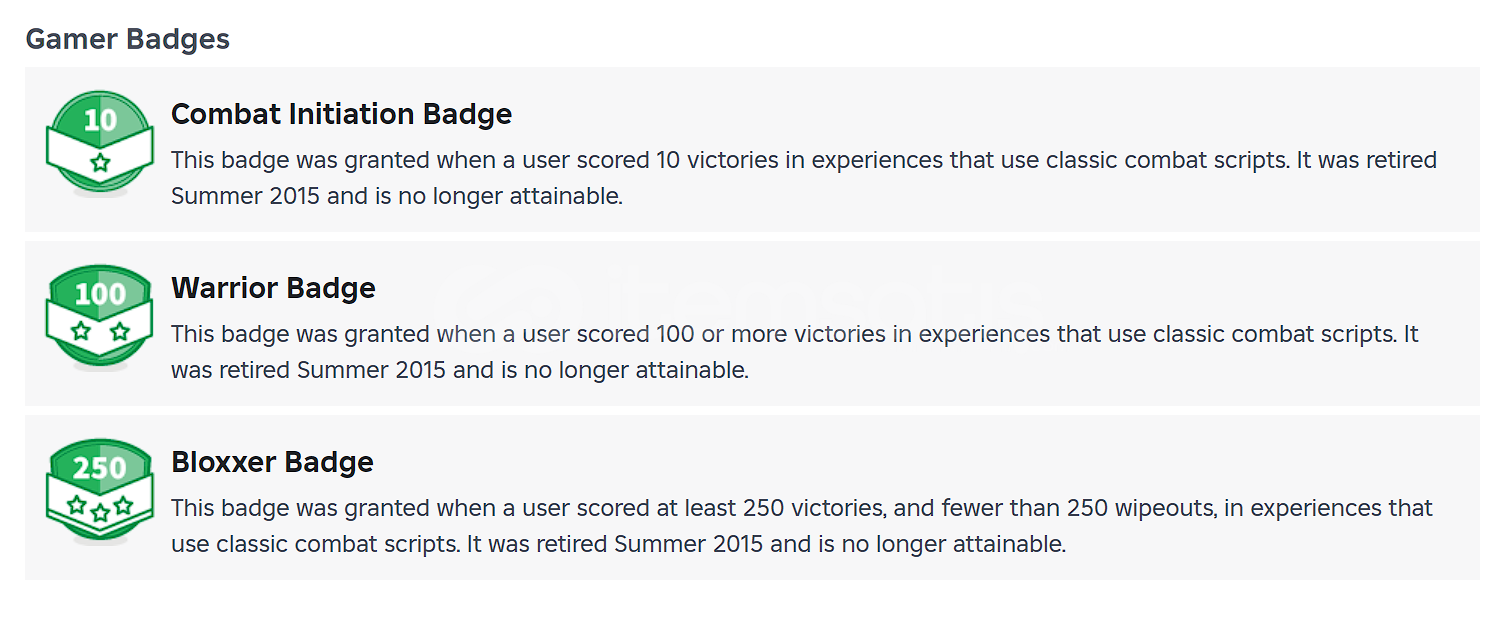Click the number 10 on the badge icon

[x=100, y=121]
